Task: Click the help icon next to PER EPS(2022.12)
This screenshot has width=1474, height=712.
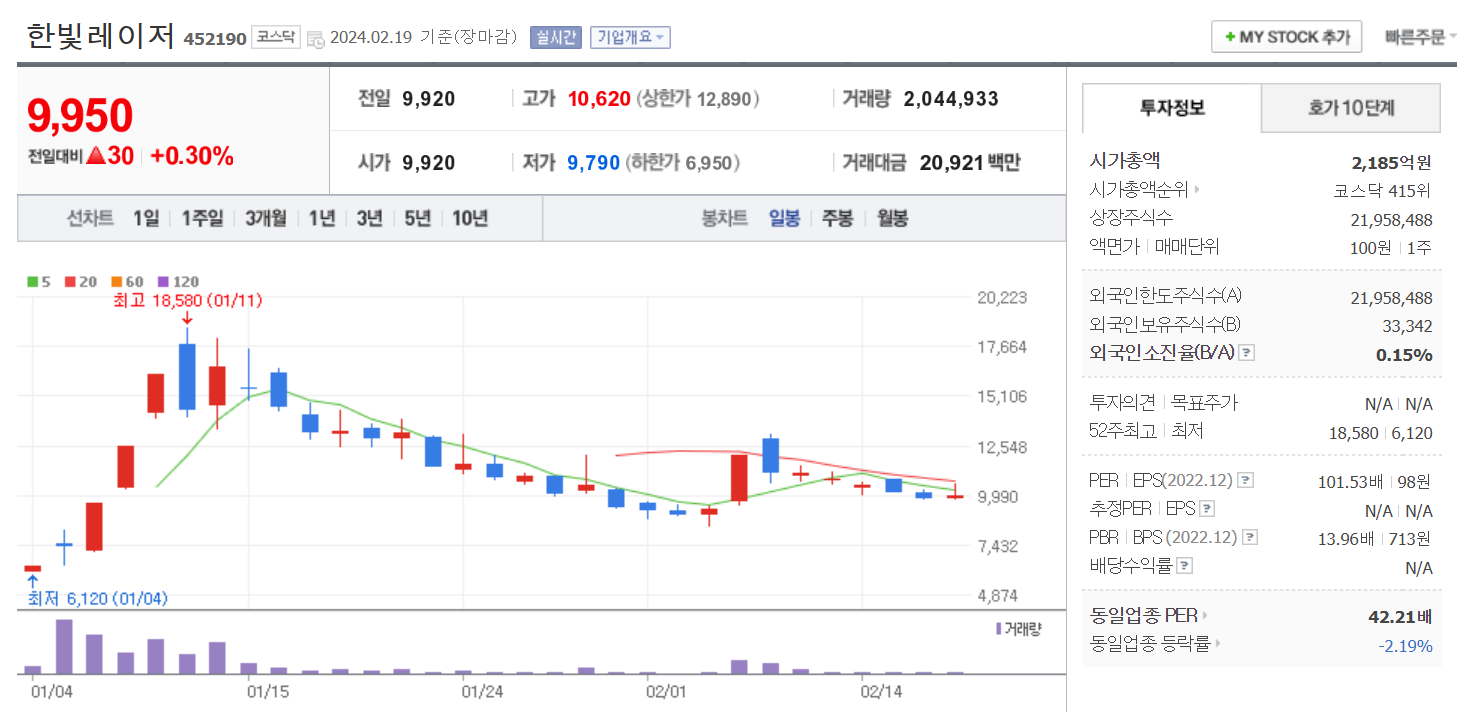Action: (x=1245, y=480)
